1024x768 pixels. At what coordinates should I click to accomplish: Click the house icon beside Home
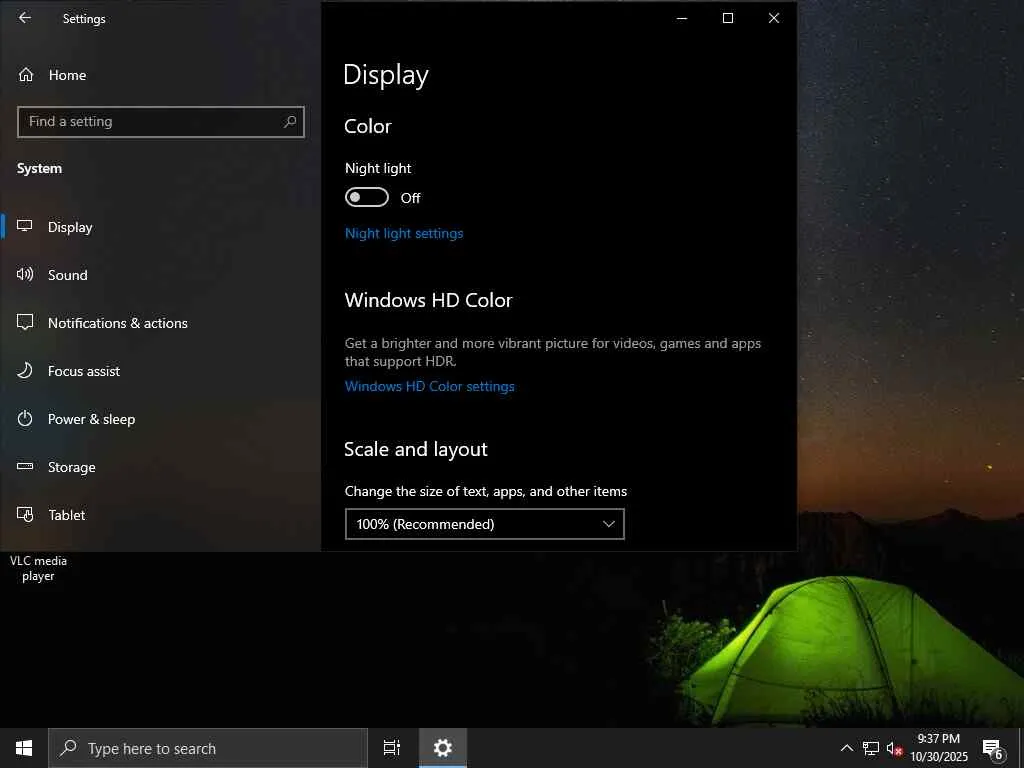point(25,74)
